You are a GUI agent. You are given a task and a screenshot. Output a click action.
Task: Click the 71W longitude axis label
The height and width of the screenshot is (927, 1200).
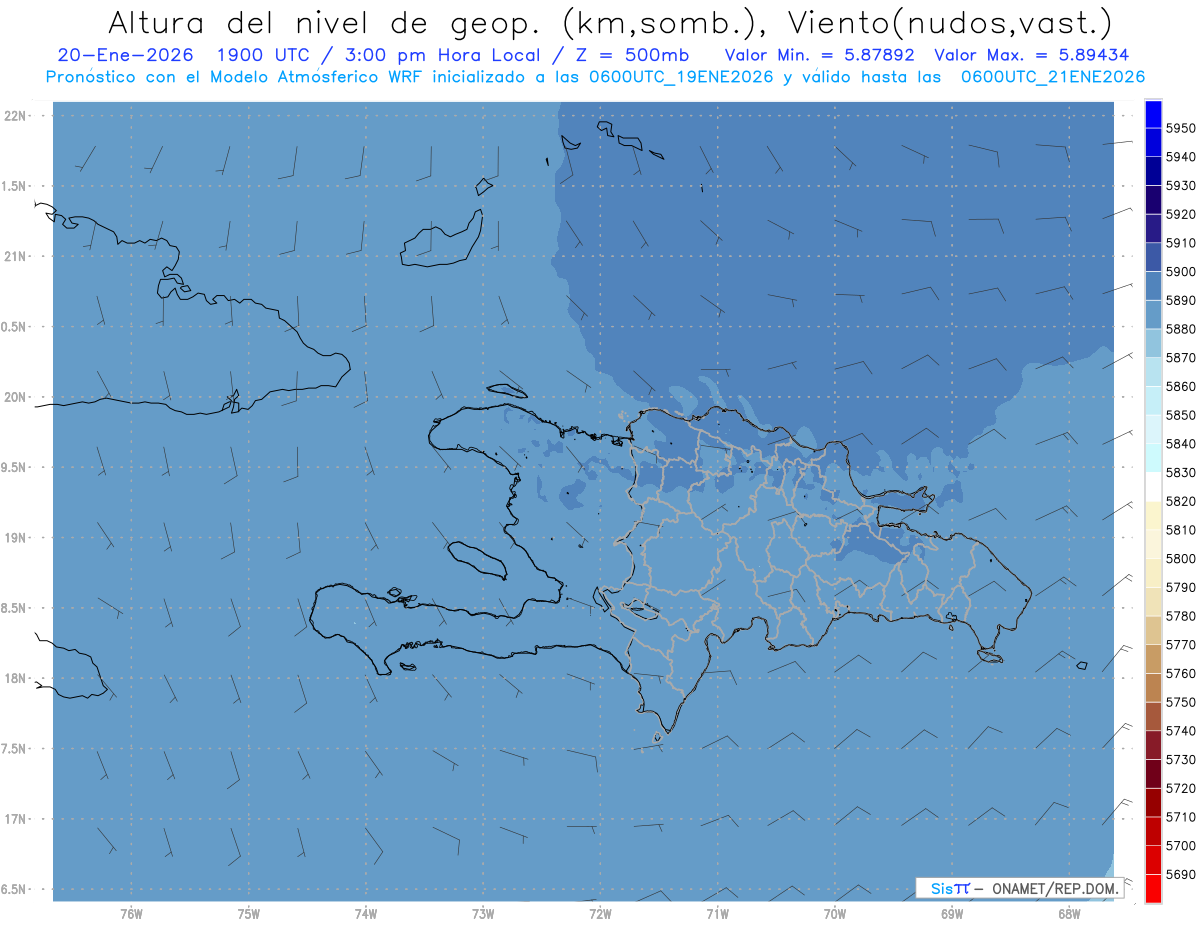pyautogui.click(x=717, y=913)
